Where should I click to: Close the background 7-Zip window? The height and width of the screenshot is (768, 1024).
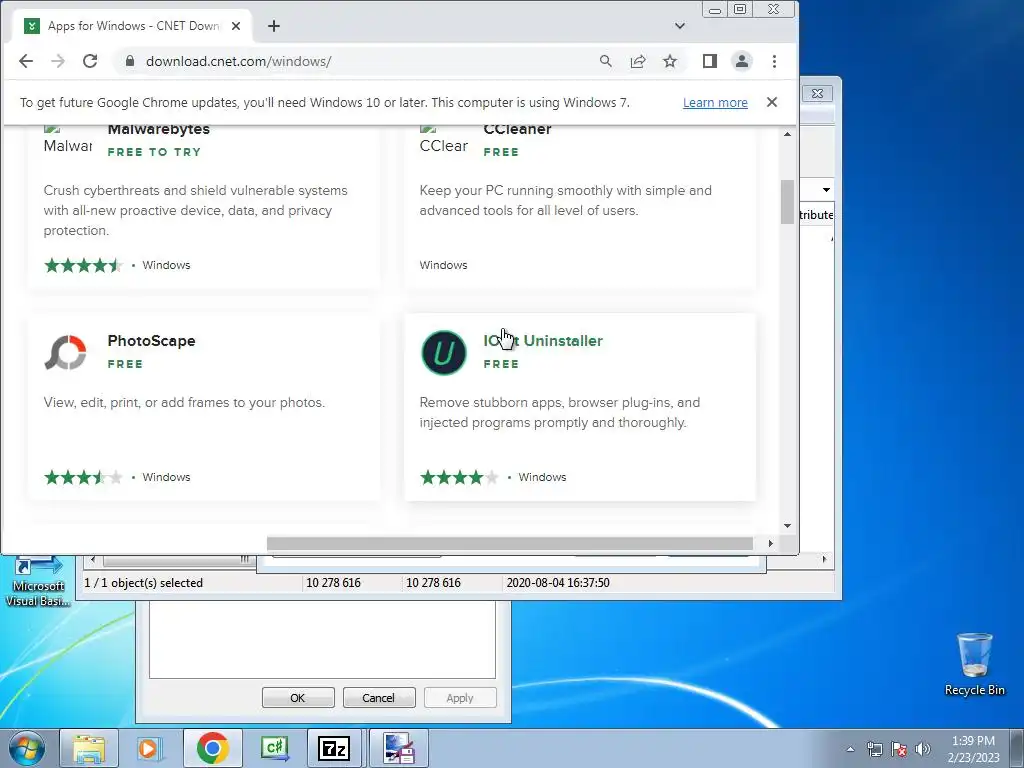click(x=817, y=93)
